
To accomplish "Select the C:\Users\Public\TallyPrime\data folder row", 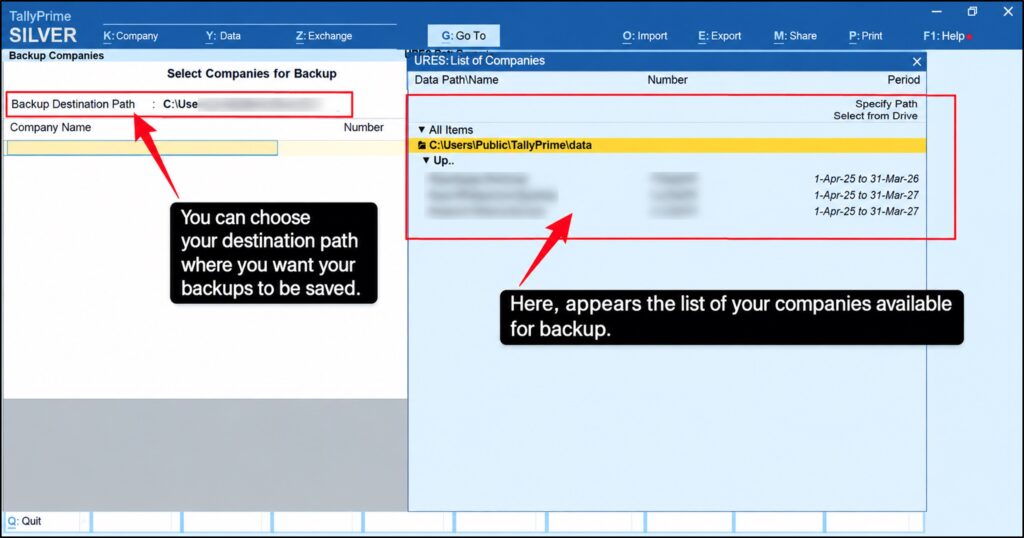I will [667, 145].
